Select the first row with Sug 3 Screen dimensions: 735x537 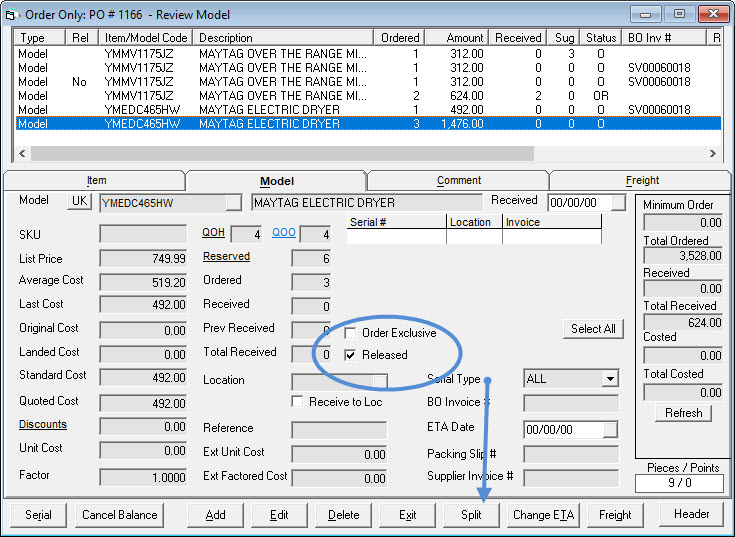tap(368, 53)
